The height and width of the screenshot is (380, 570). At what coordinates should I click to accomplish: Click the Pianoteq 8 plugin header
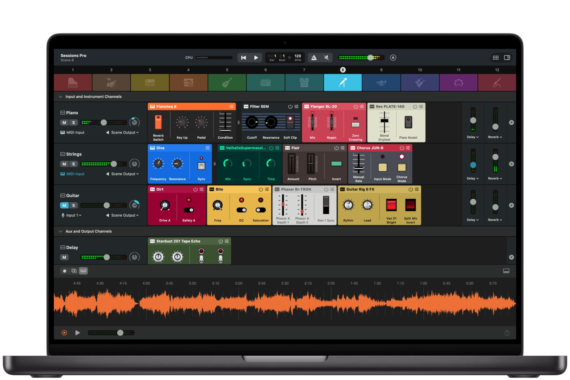[x=192, y=107]
